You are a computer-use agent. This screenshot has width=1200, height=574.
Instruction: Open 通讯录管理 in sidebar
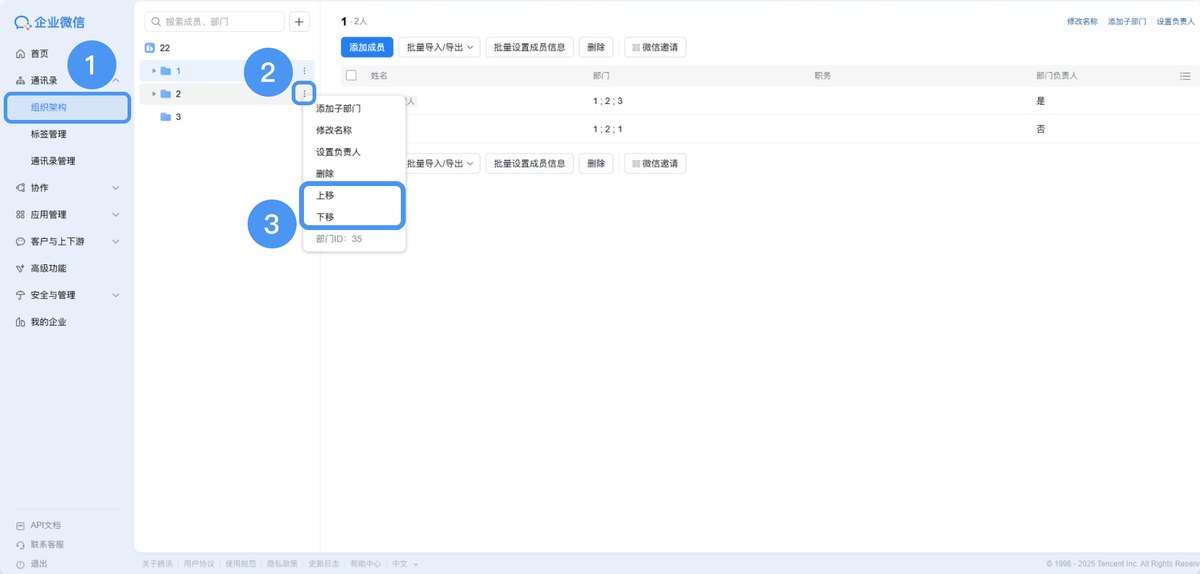[x=53, y=161]
